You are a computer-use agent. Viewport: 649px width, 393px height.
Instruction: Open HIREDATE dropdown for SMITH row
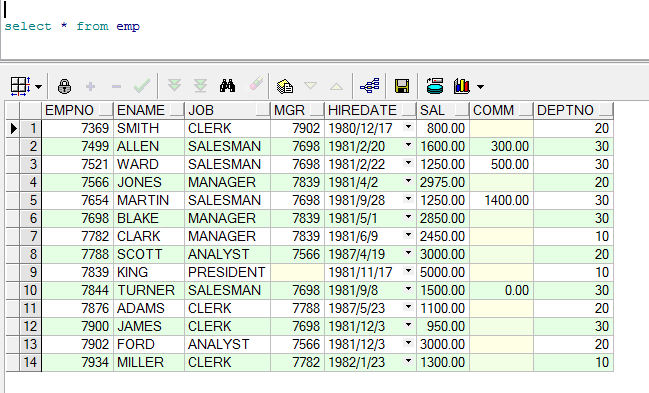(409, 127)
